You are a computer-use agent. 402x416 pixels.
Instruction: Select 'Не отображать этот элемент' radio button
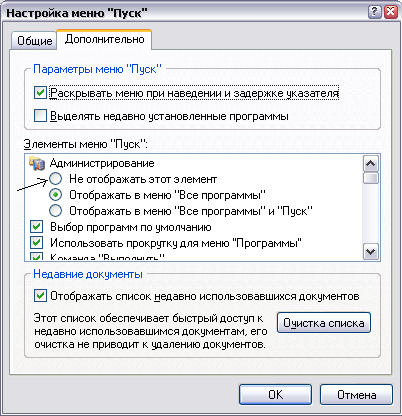click(x=56, y=179)
